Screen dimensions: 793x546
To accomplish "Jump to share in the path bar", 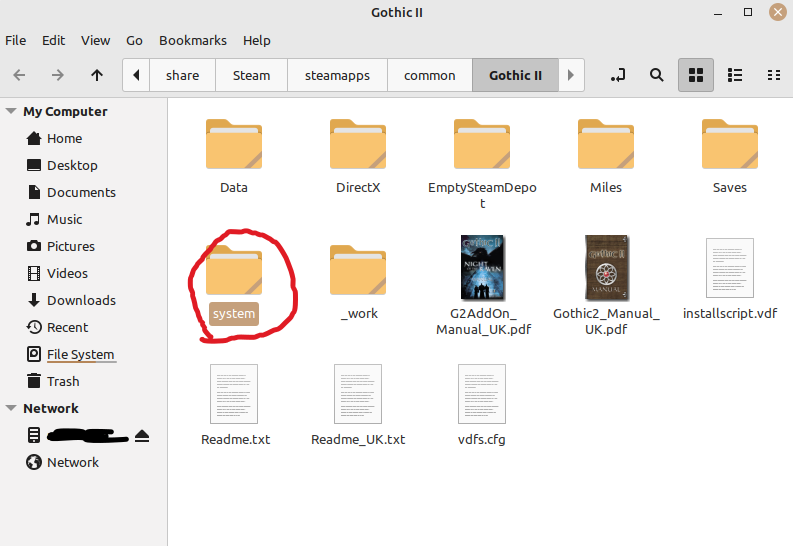I will pyautogui.click(x=183, y=75).
